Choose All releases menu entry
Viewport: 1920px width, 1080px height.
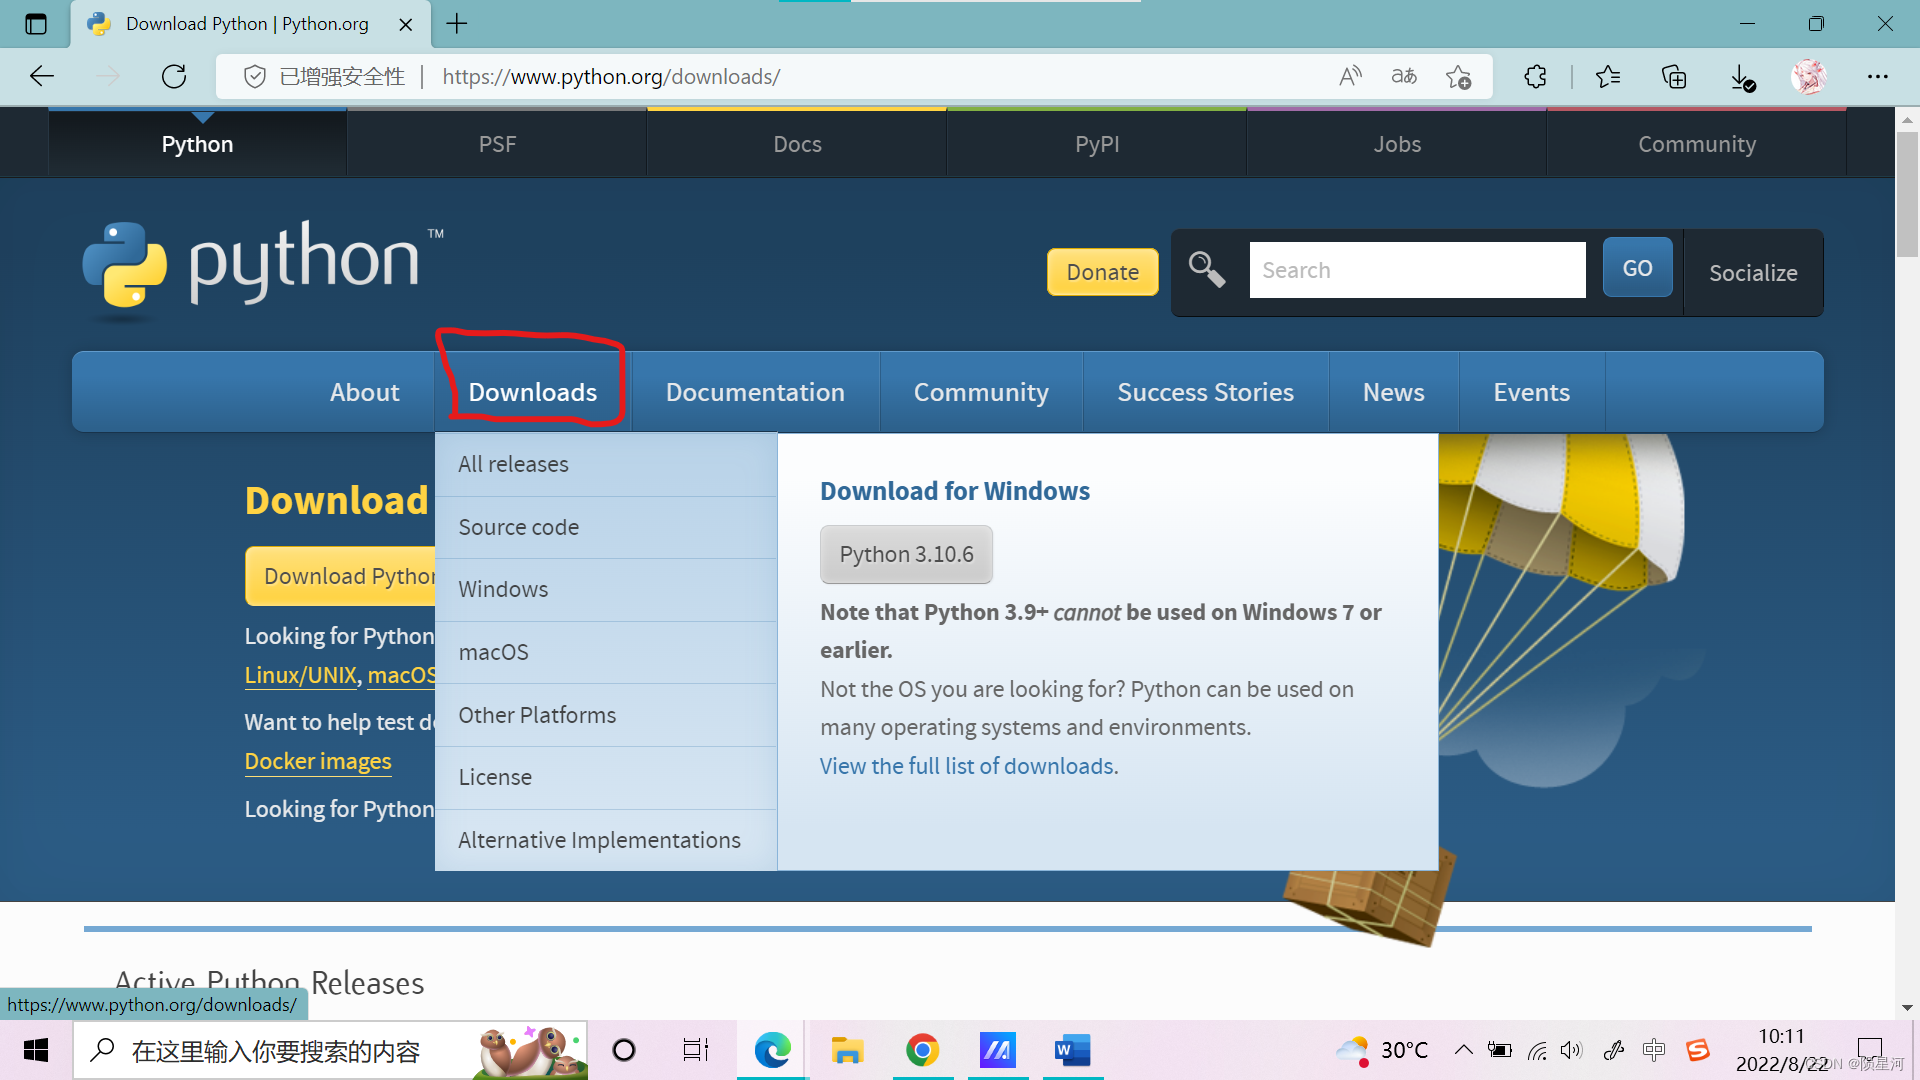click(513, 464)
